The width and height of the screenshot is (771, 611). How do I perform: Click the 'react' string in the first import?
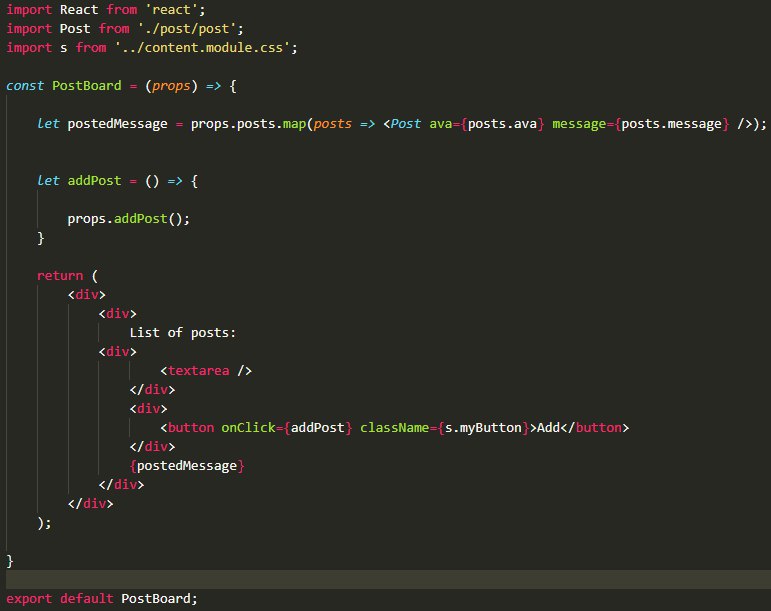171,10
